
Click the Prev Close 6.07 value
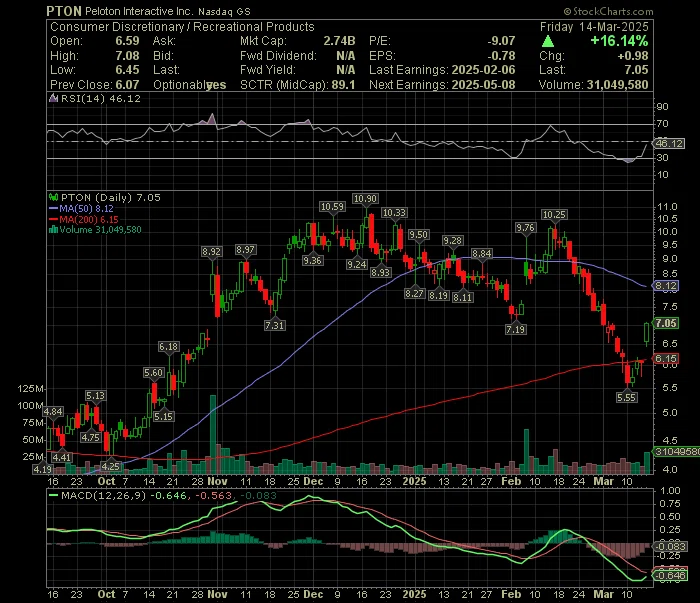127,84
